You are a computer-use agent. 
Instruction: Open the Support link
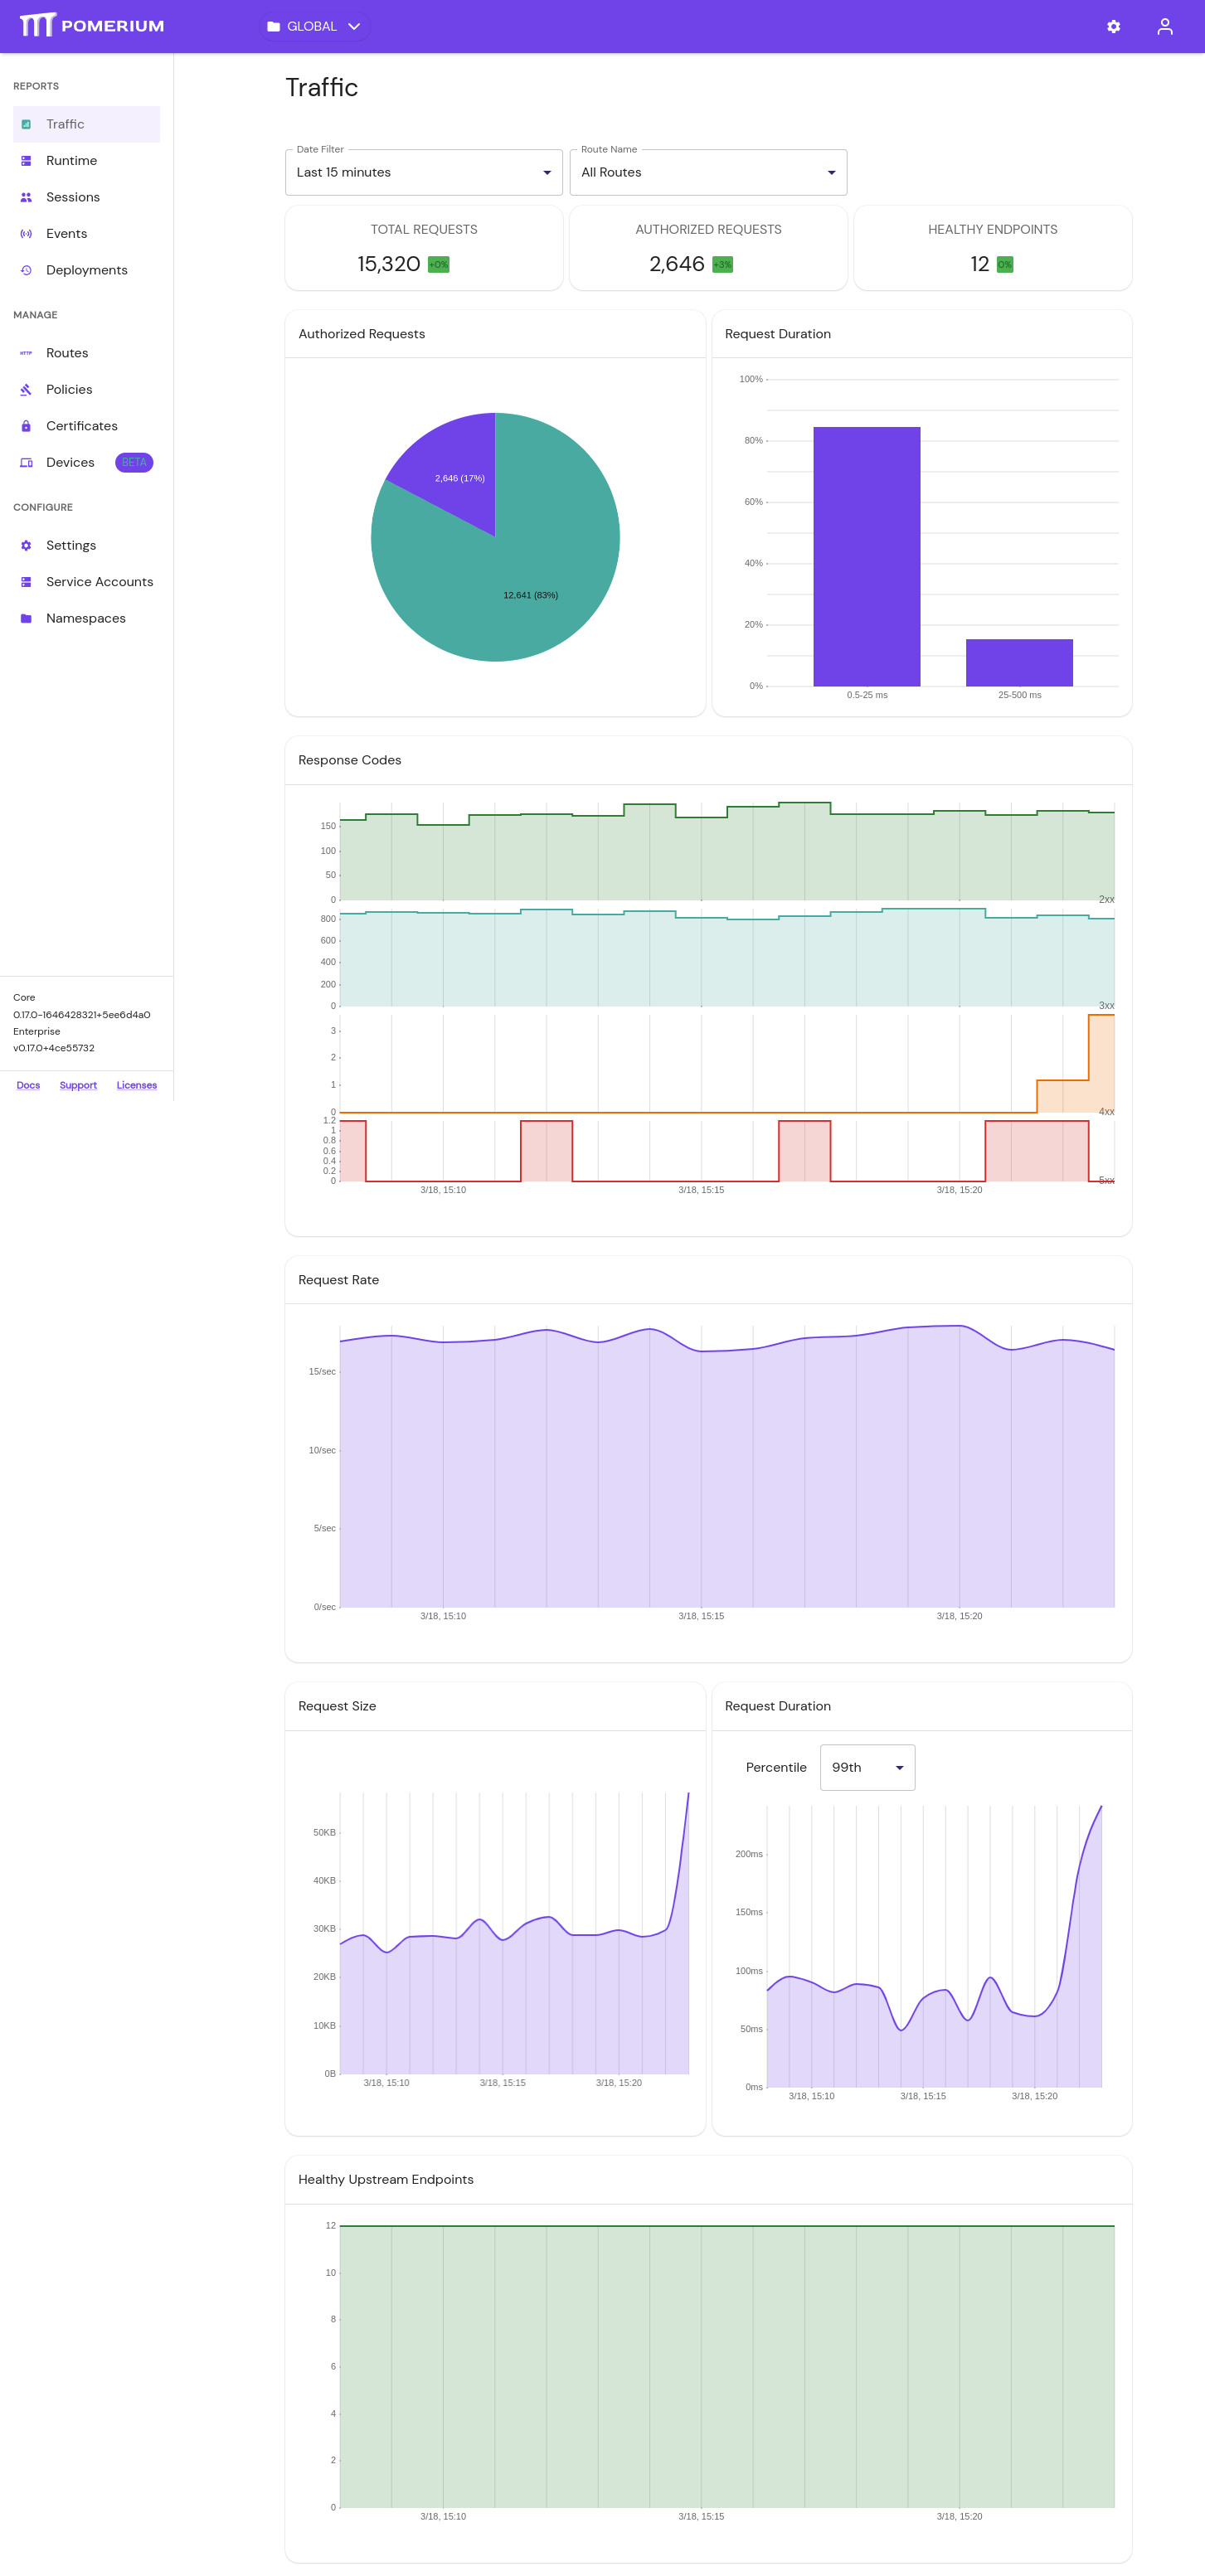click(78, 1085)
